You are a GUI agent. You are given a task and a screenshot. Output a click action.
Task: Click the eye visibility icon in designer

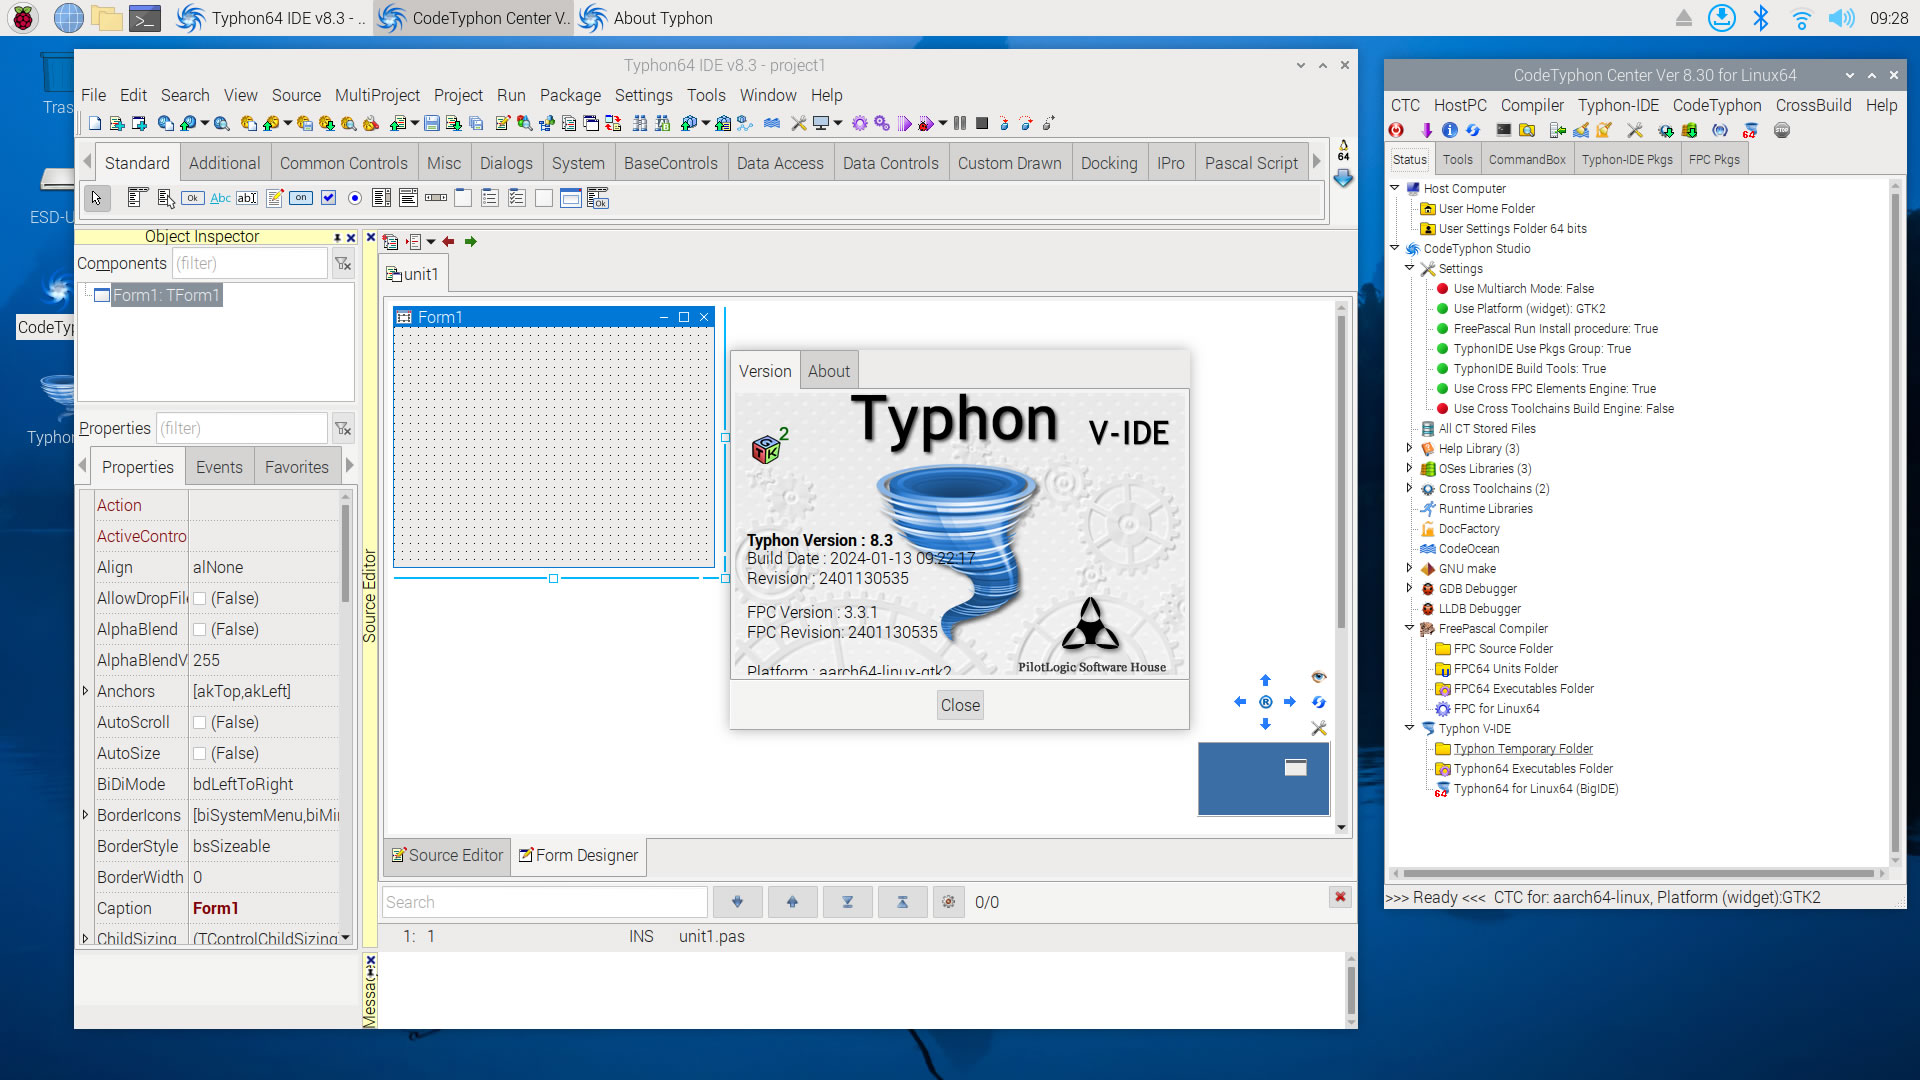click(1318, 677)
